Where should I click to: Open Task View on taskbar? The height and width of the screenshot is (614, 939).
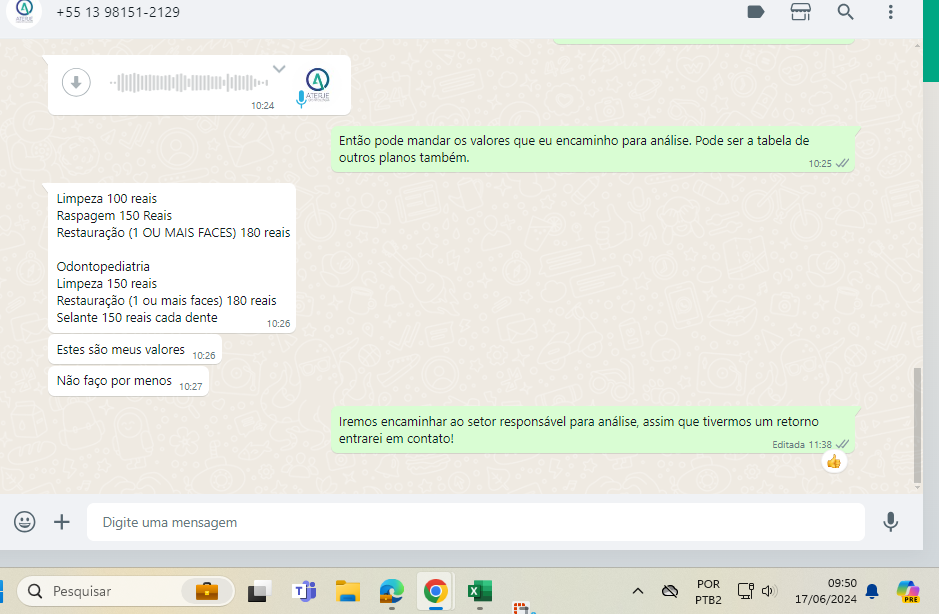tap(259, 591)
